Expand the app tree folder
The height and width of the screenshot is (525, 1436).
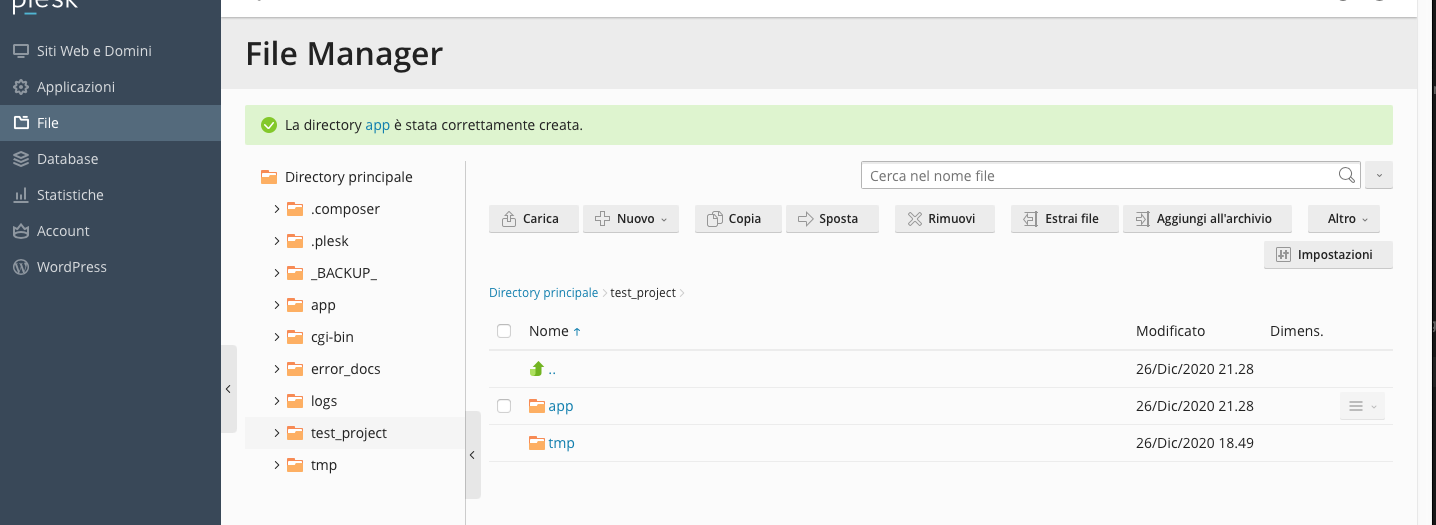pos(277,305)
